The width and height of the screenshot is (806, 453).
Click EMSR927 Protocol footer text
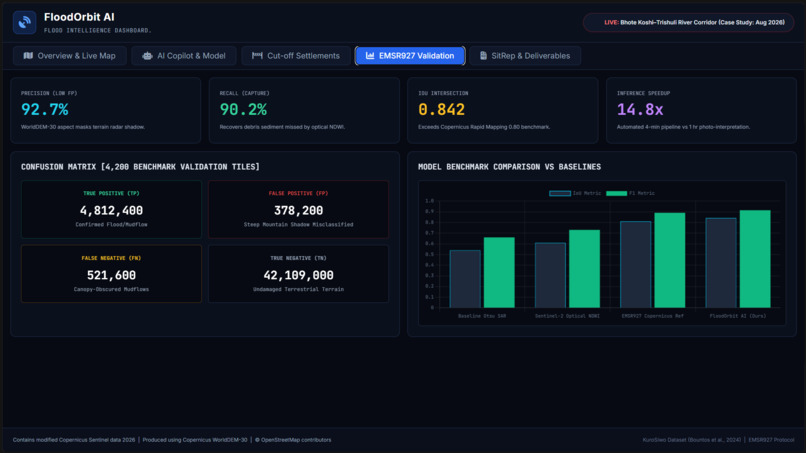click(771, 440)
